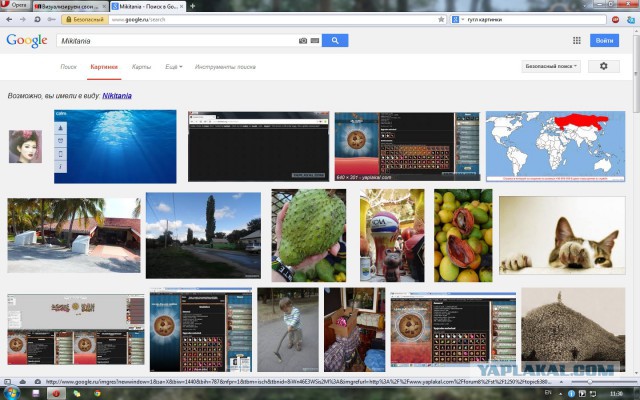The image size is (640, 400).
Task: Open the Windows Start button
Action: pyautogui.click(x=11, y=393)
